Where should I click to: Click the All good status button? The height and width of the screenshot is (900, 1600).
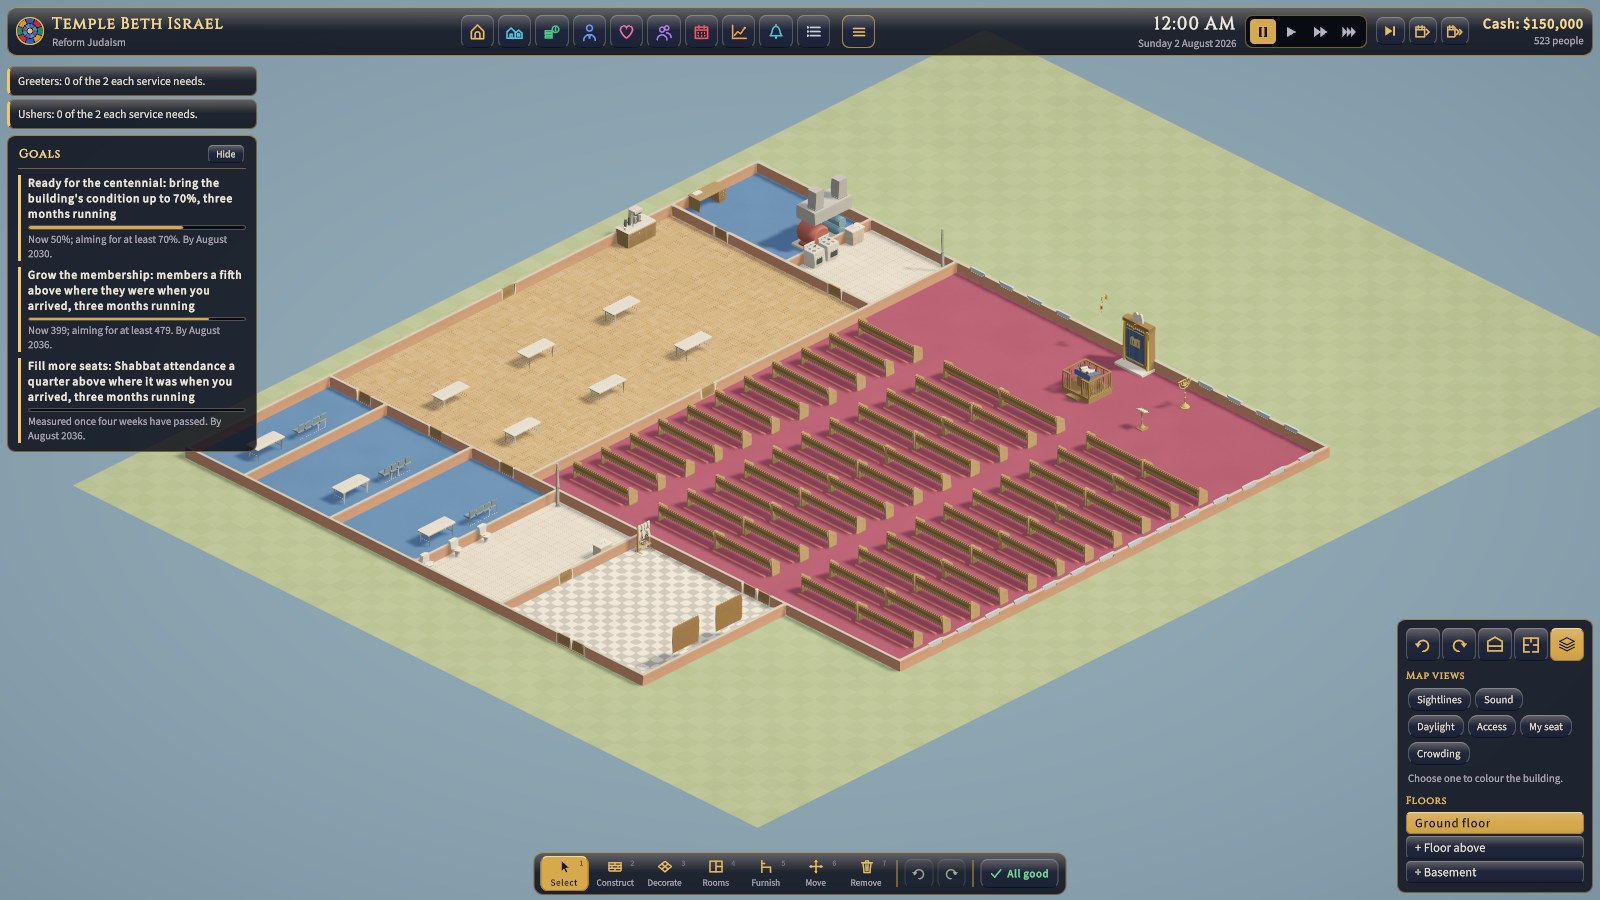pyautogui.click(x=1019, y=874)
